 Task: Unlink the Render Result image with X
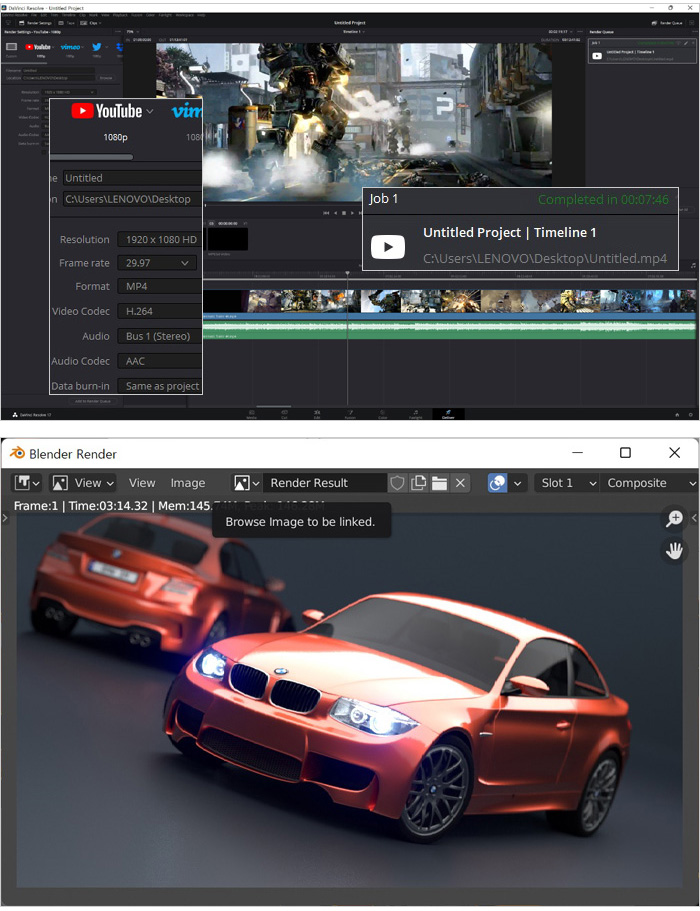pos(460,483)
